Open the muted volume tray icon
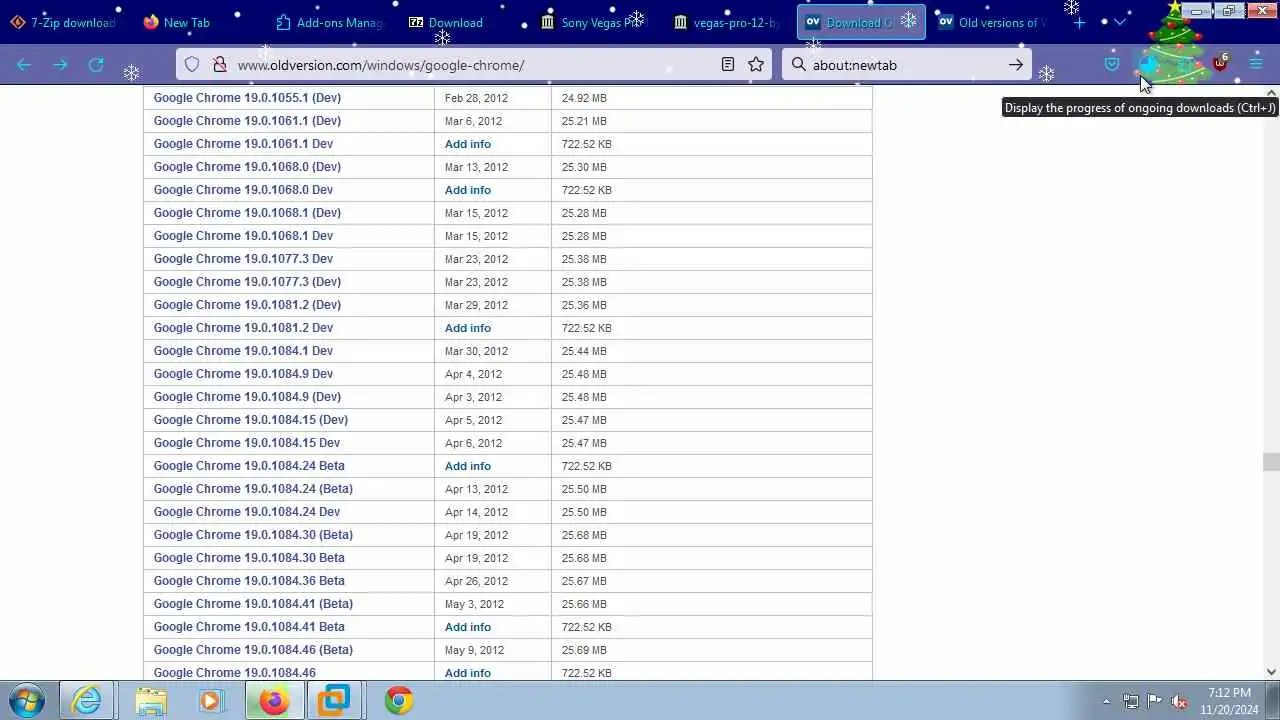Screen dimensions: 1280x720 [1179, 702]
